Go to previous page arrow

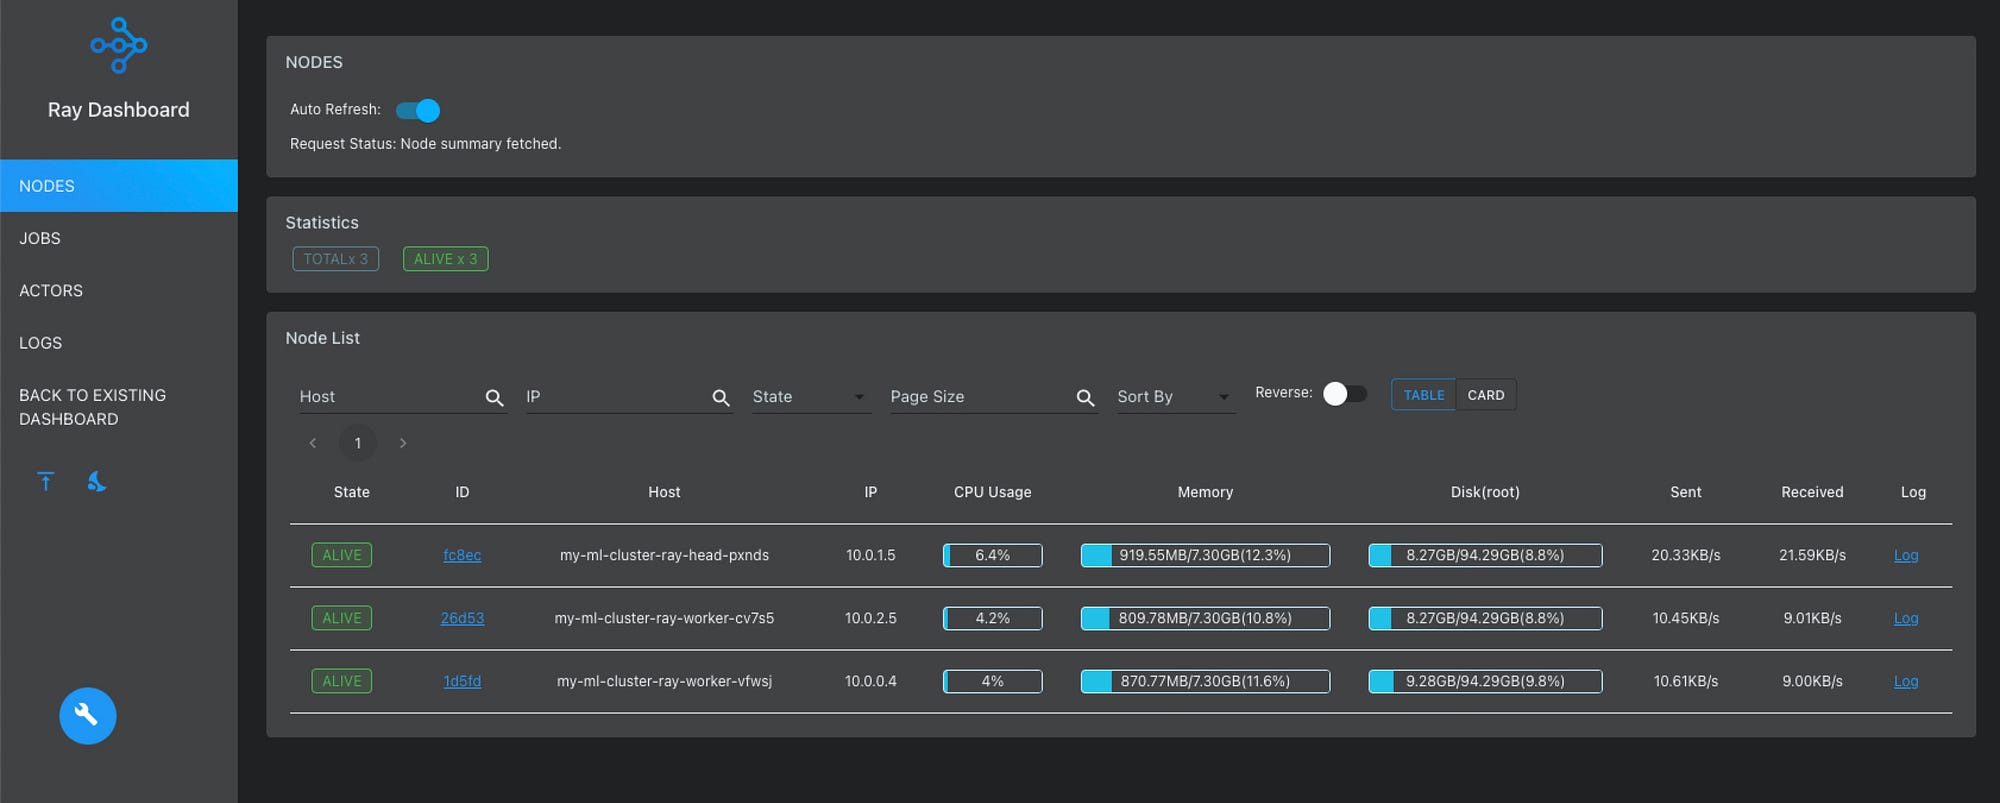pyautogui.click(x=313, y=443)
